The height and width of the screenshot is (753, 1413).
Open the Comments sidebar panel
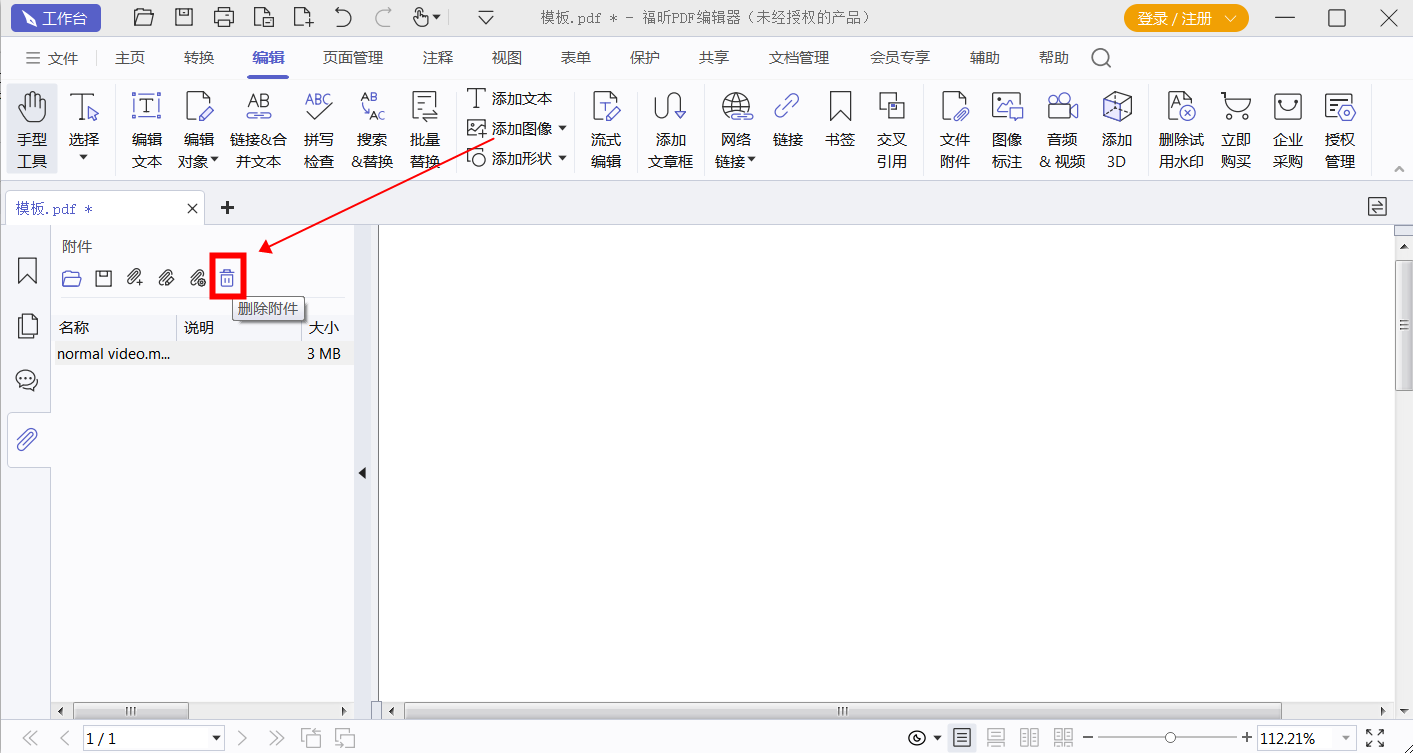point(27,380)
